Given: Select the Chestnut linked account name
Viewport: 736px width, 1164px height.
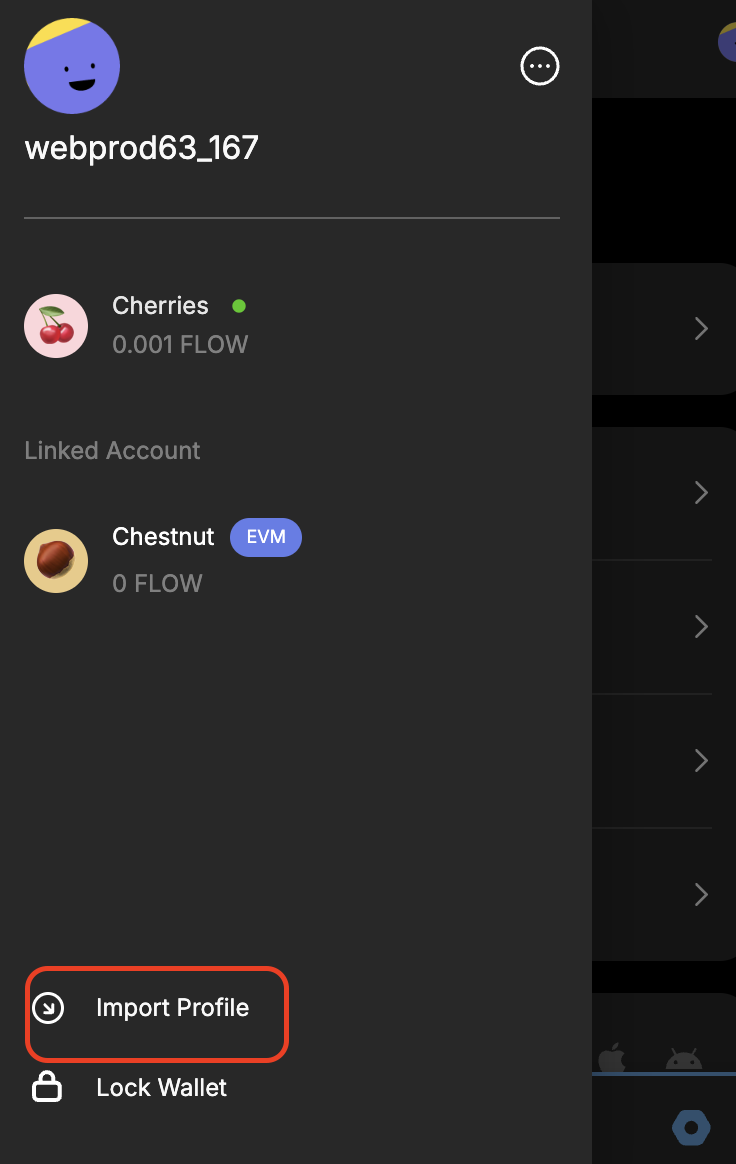Looking at the screenshot, I should point(163,537).
